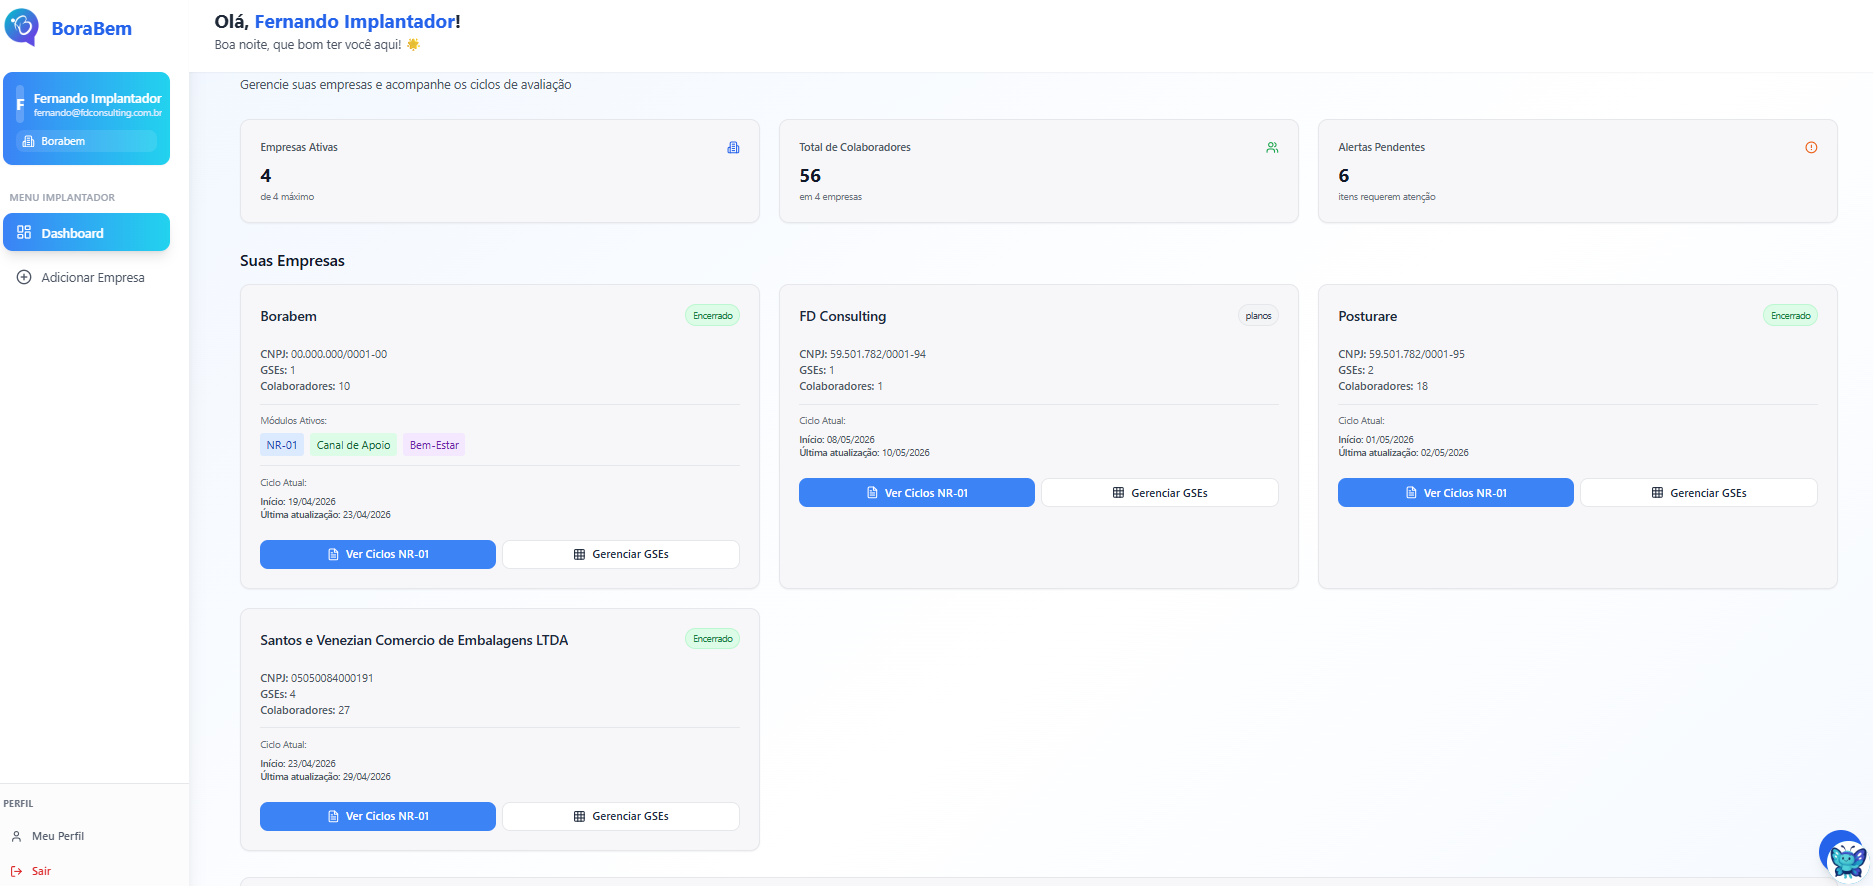1873x886 pixels.
Task: Click CNPJ 59.501.782/0001-94 text
Action: [x=863, y=354]
